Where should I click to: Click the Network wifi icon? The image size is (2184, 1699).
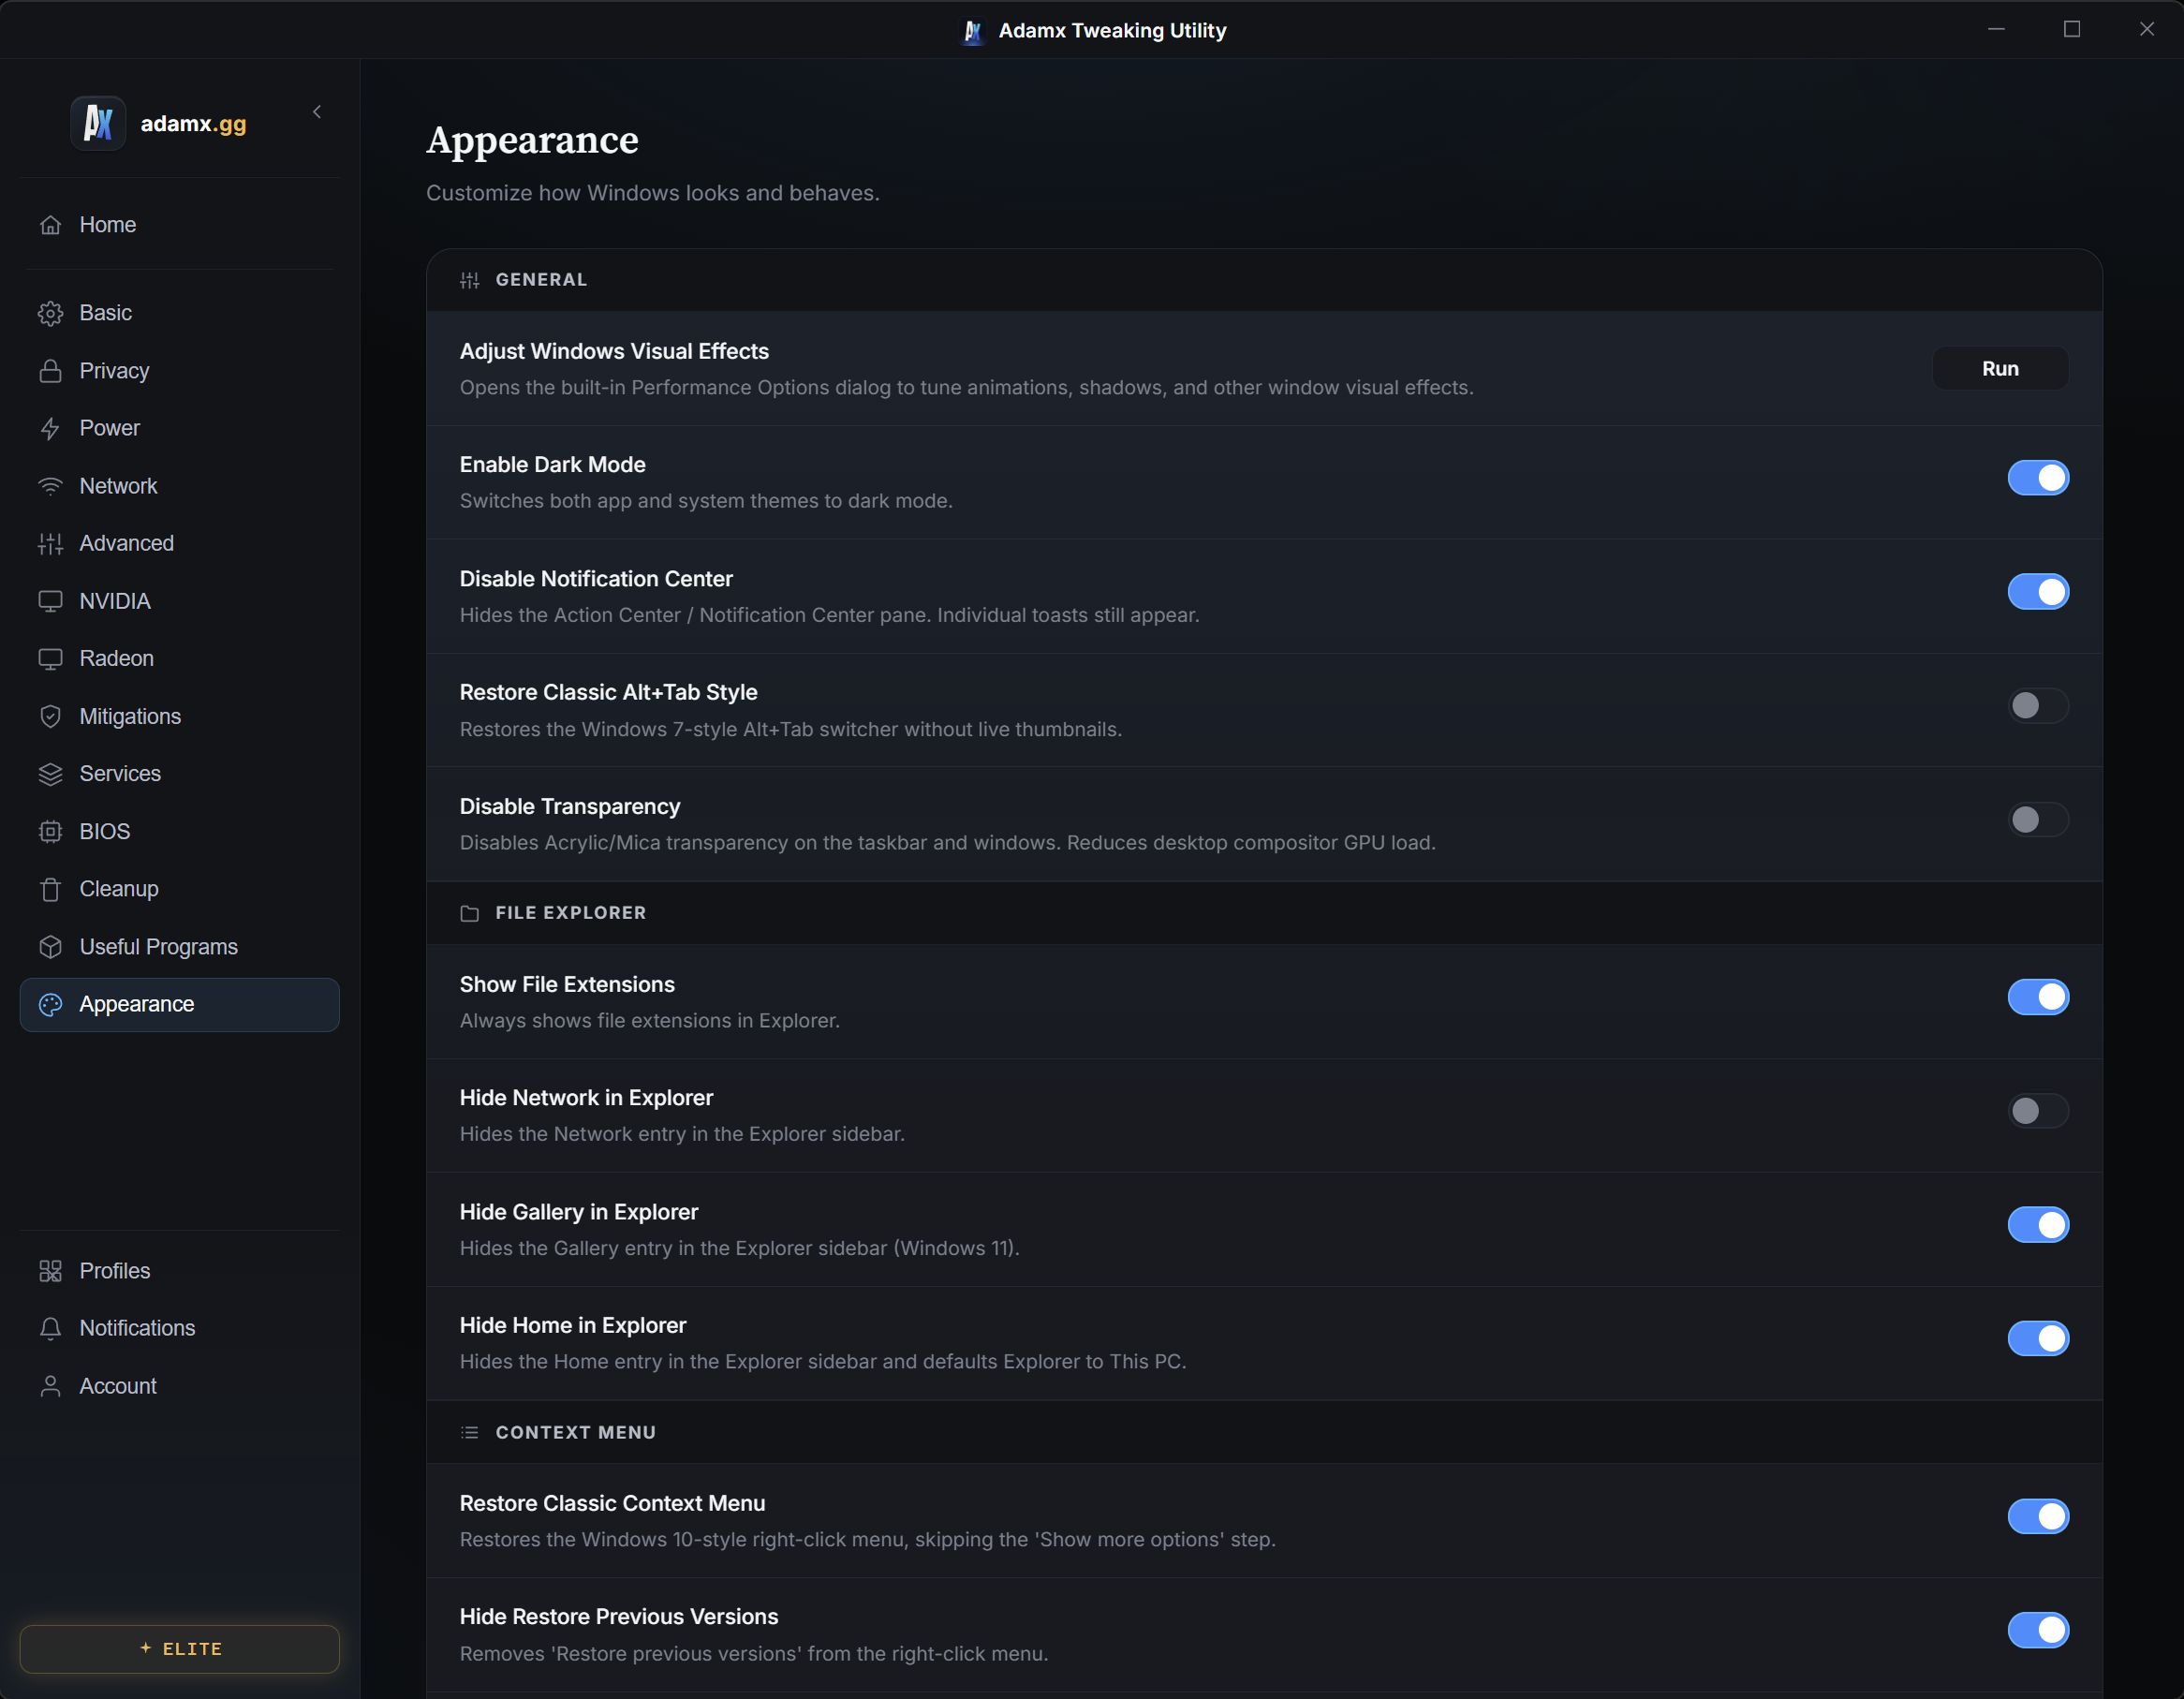[x=50, y=486]
